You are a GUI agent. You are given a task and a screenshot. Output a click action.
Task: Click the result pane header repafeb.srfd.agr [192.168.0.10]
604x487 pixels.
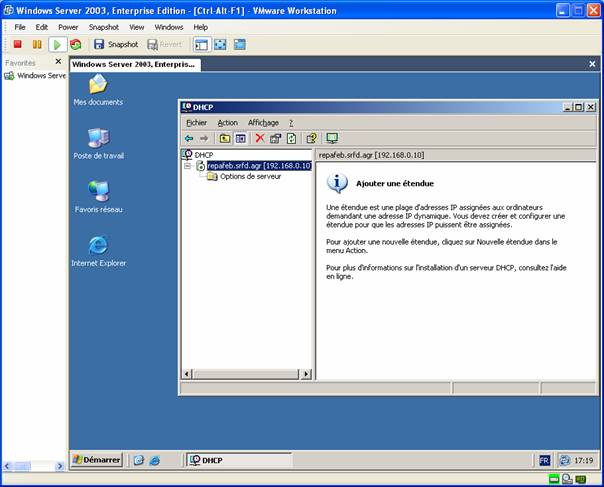point(371,155)
